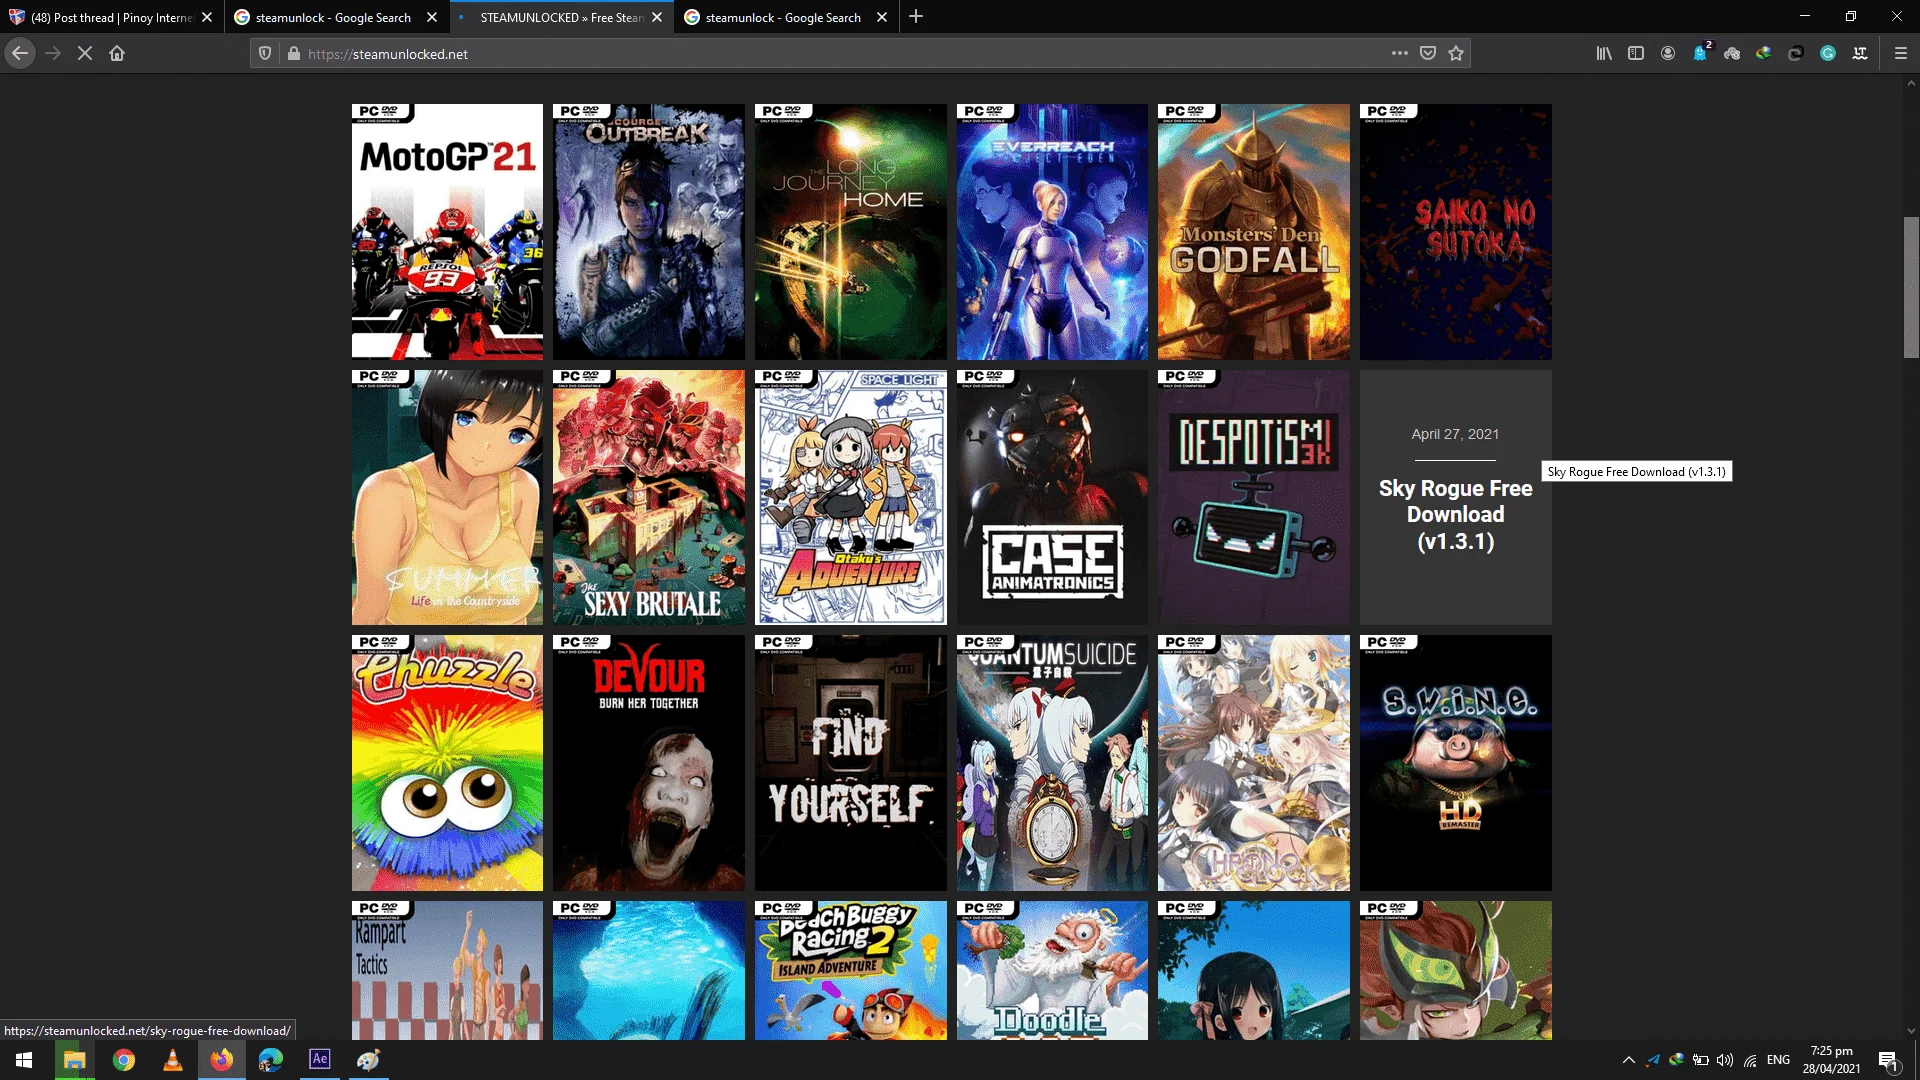This screenshot has width=1920, height=1080.
Task: Open the Everreach Project Eden cover
Action: pyautogui.click(x=1052, y=232)
